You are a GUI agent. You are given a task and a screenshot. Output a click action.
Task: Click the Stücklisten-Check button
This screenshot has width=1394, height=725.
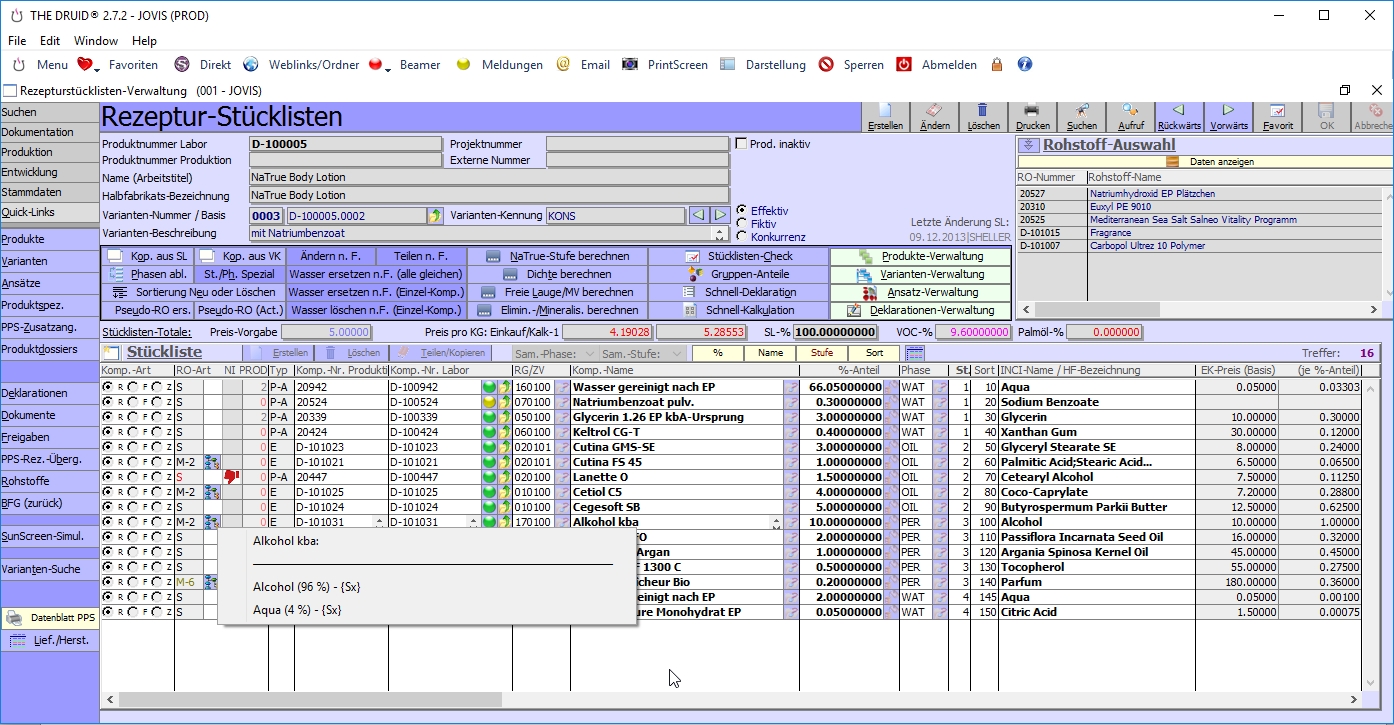coord(739,256)
